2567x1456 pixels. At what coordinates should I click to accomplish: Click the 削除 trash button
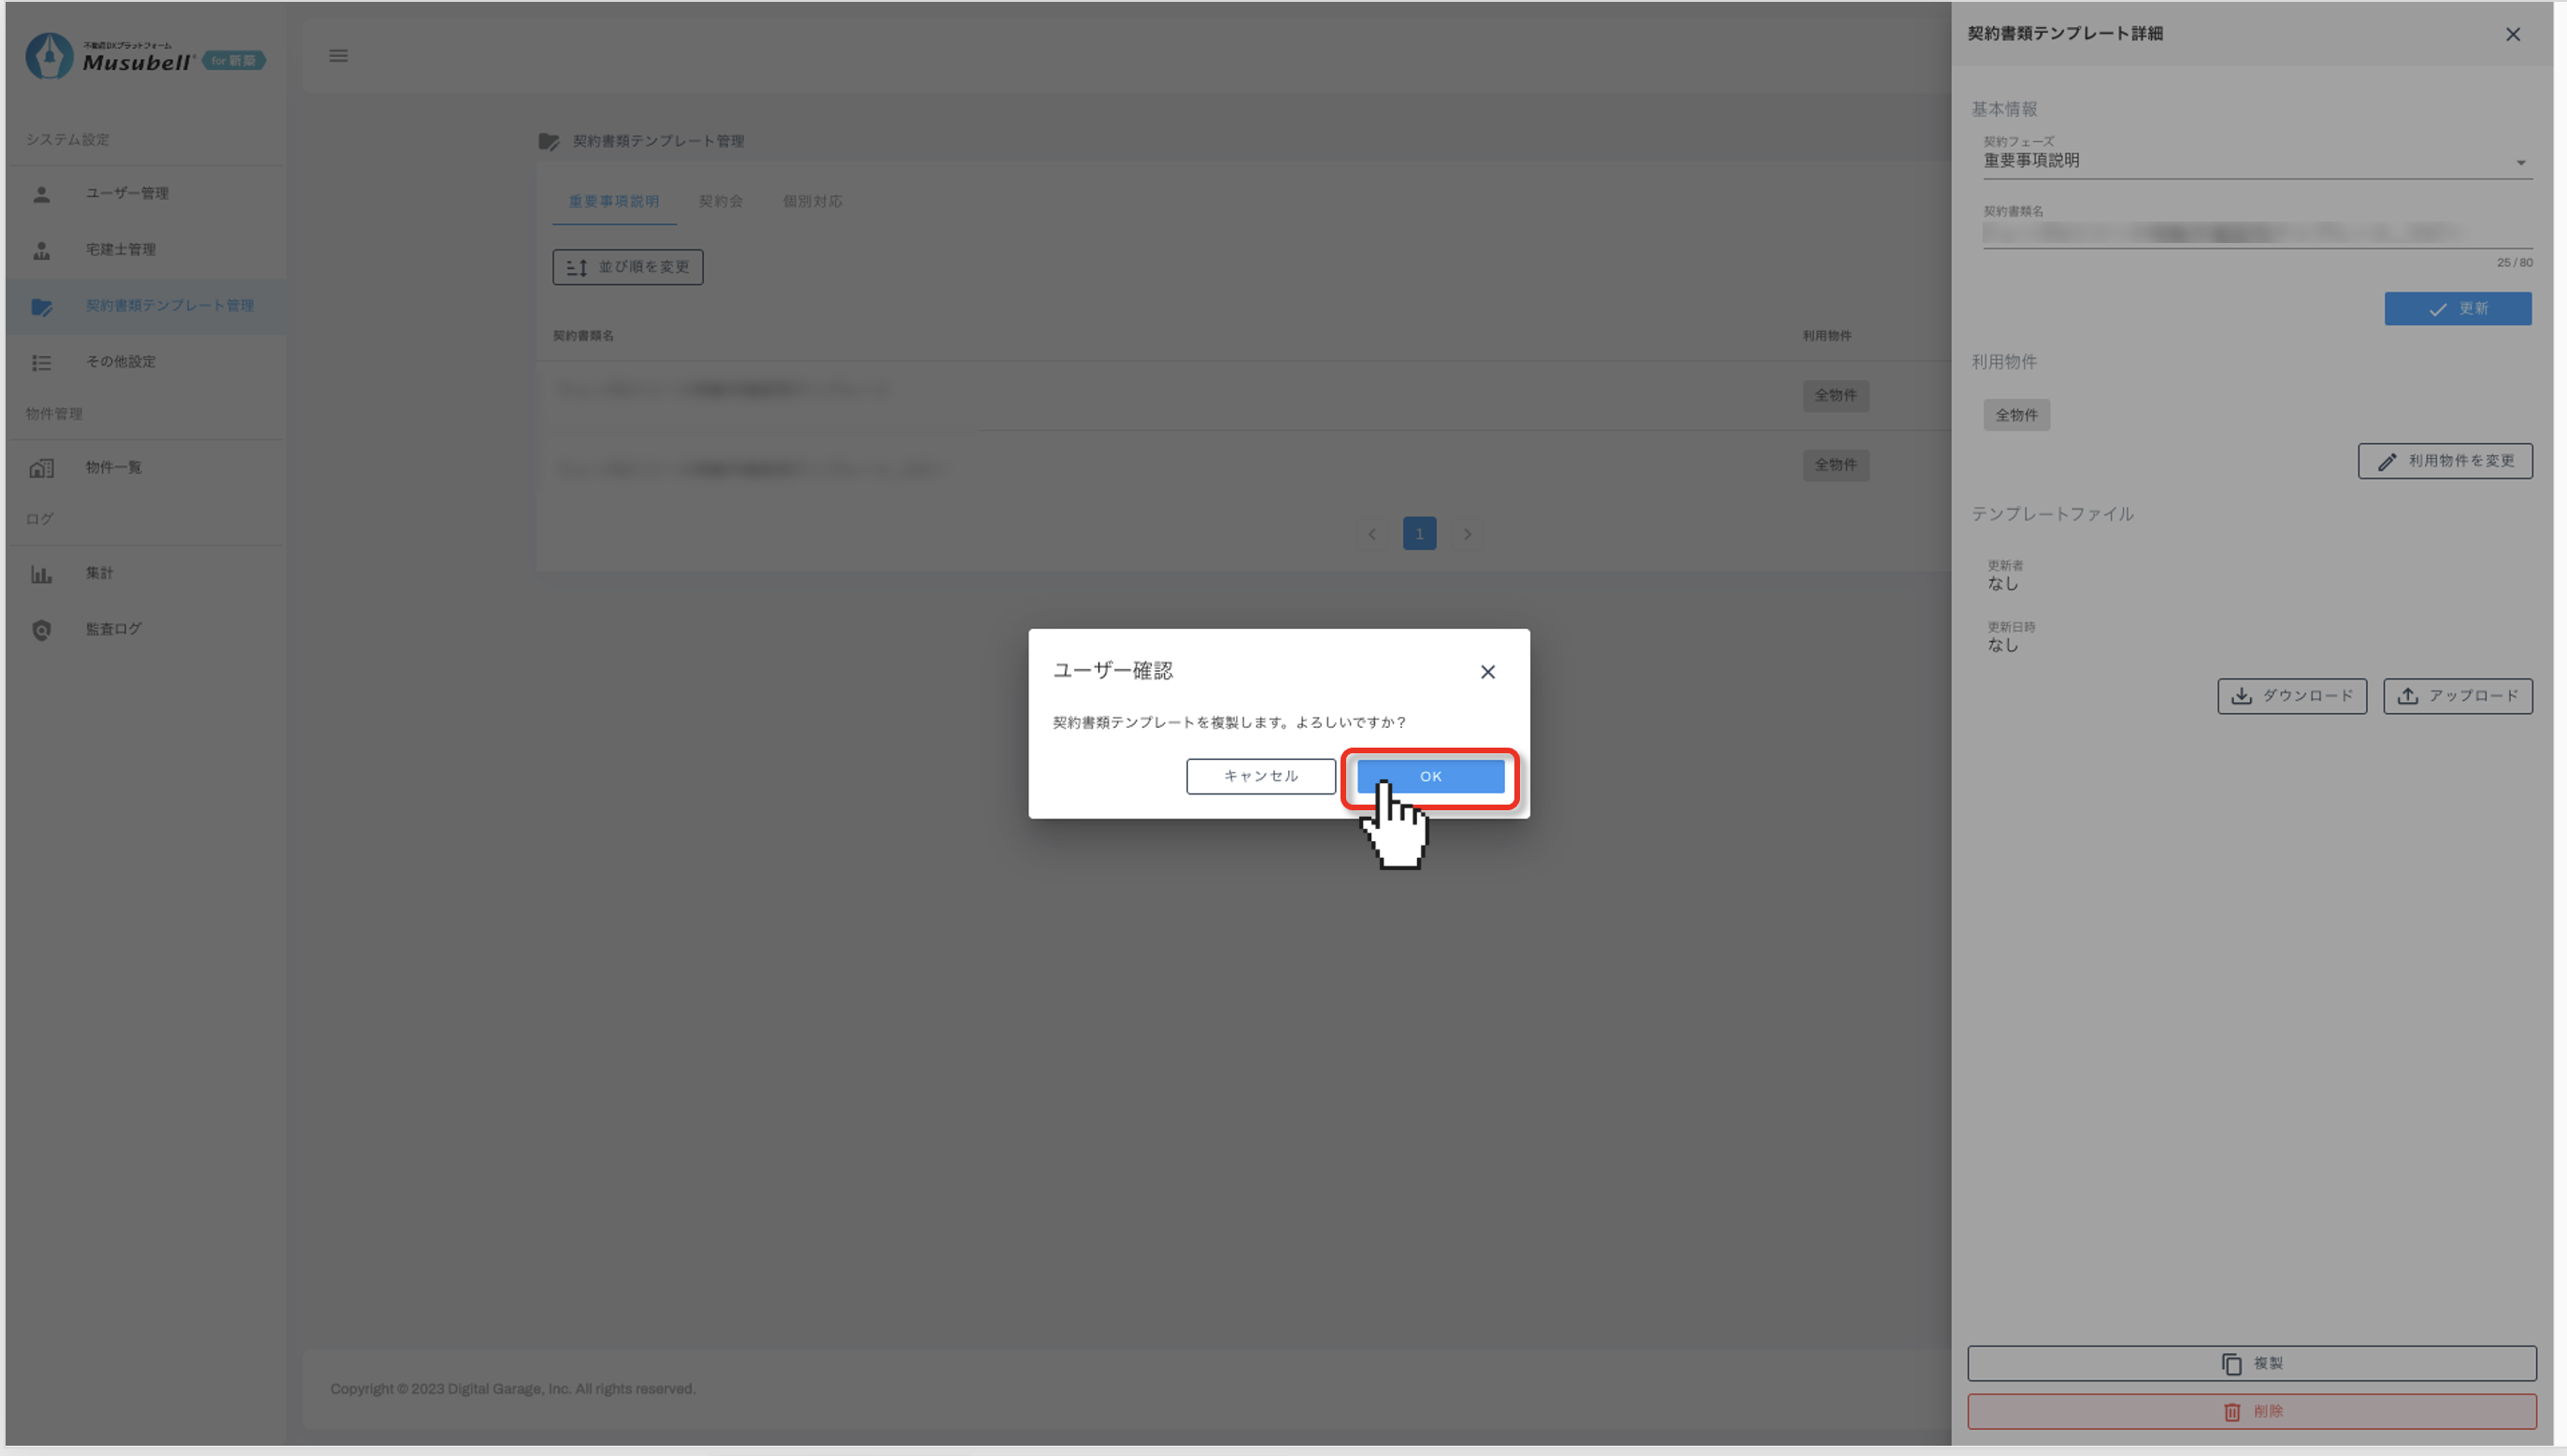(2251, 1411)
